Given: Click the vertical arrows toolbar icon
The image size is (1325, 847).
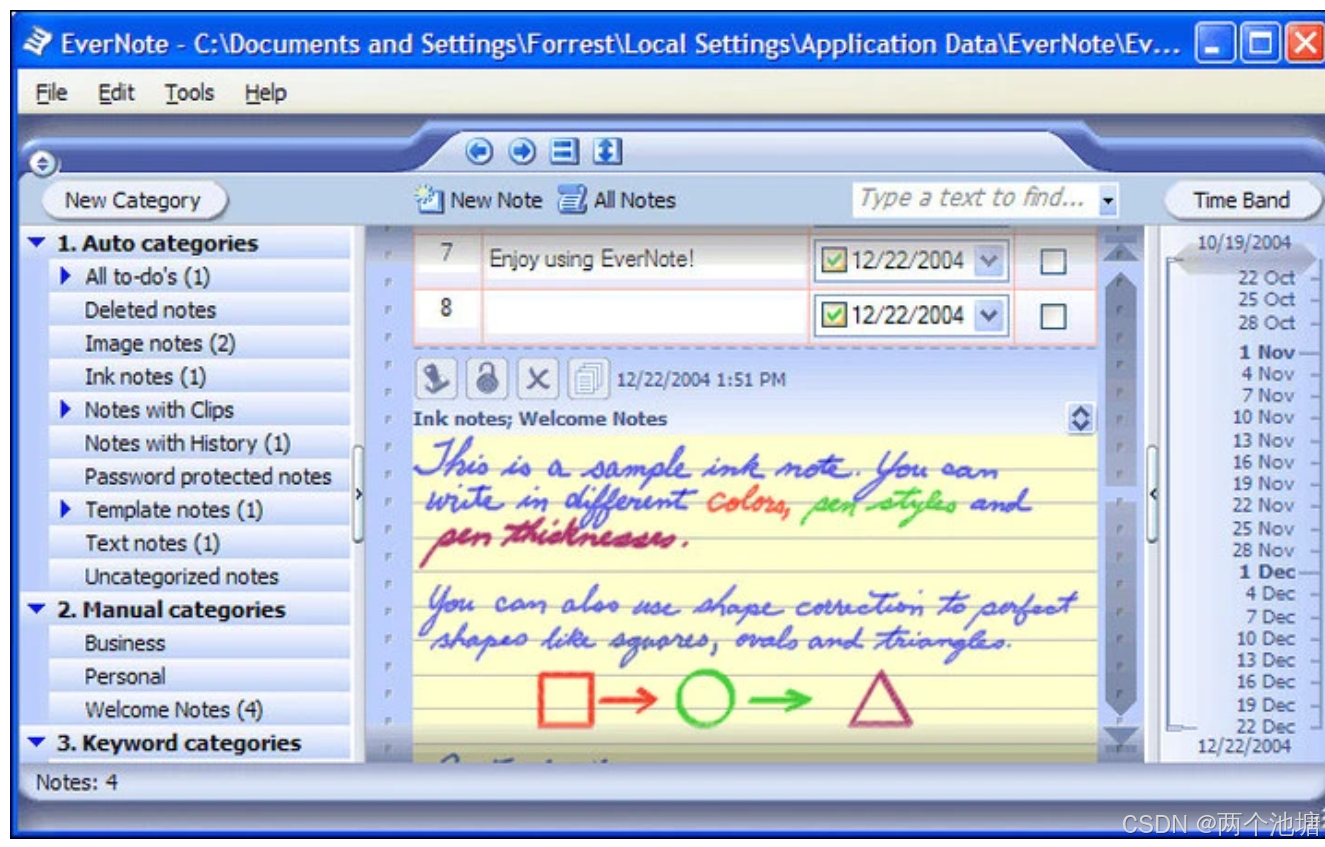Looking at the screenshot, I should (607, 151).
